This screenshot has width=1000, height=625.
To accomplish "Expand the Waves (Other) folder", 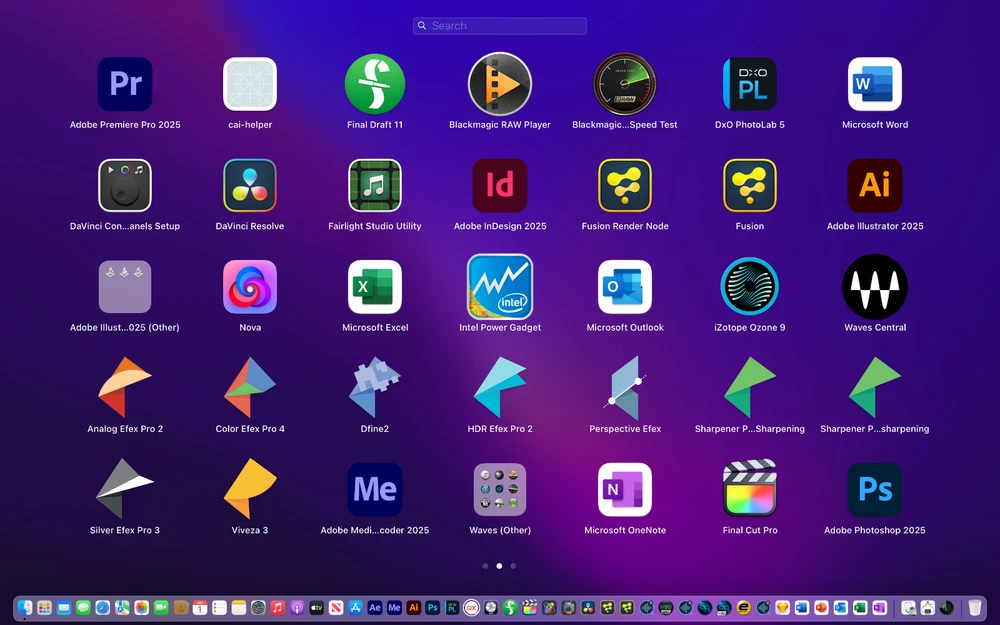I will pos(500,489).
